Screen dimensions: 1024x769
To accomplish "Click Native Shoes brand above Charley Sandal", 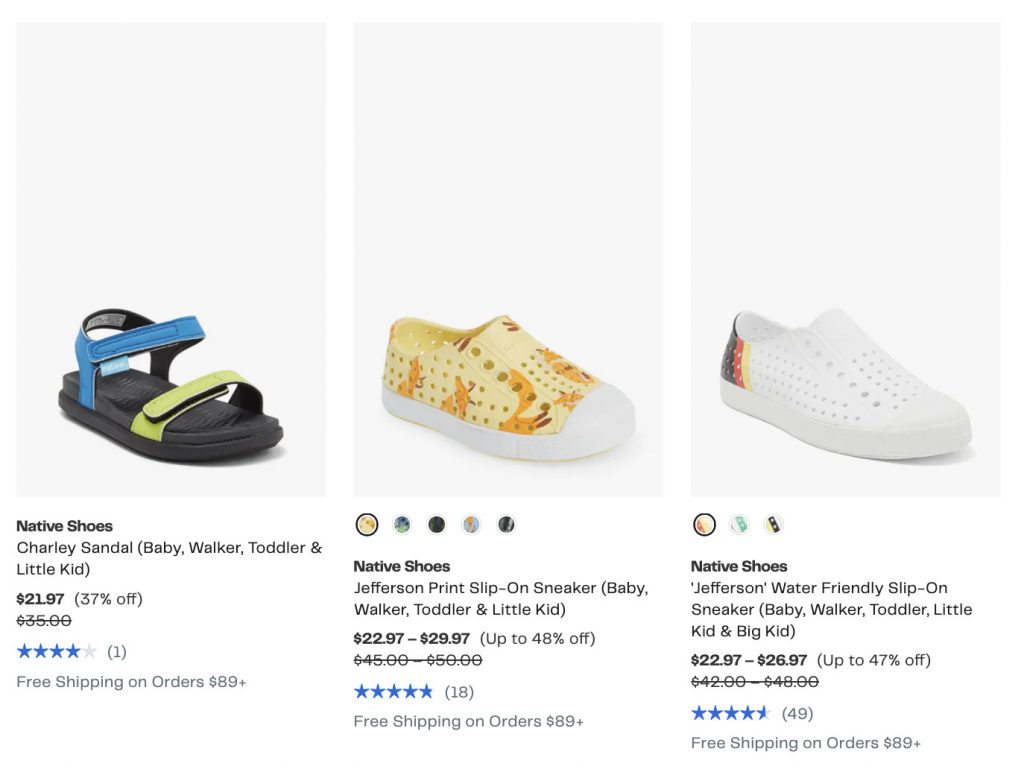I will [64, 526].
